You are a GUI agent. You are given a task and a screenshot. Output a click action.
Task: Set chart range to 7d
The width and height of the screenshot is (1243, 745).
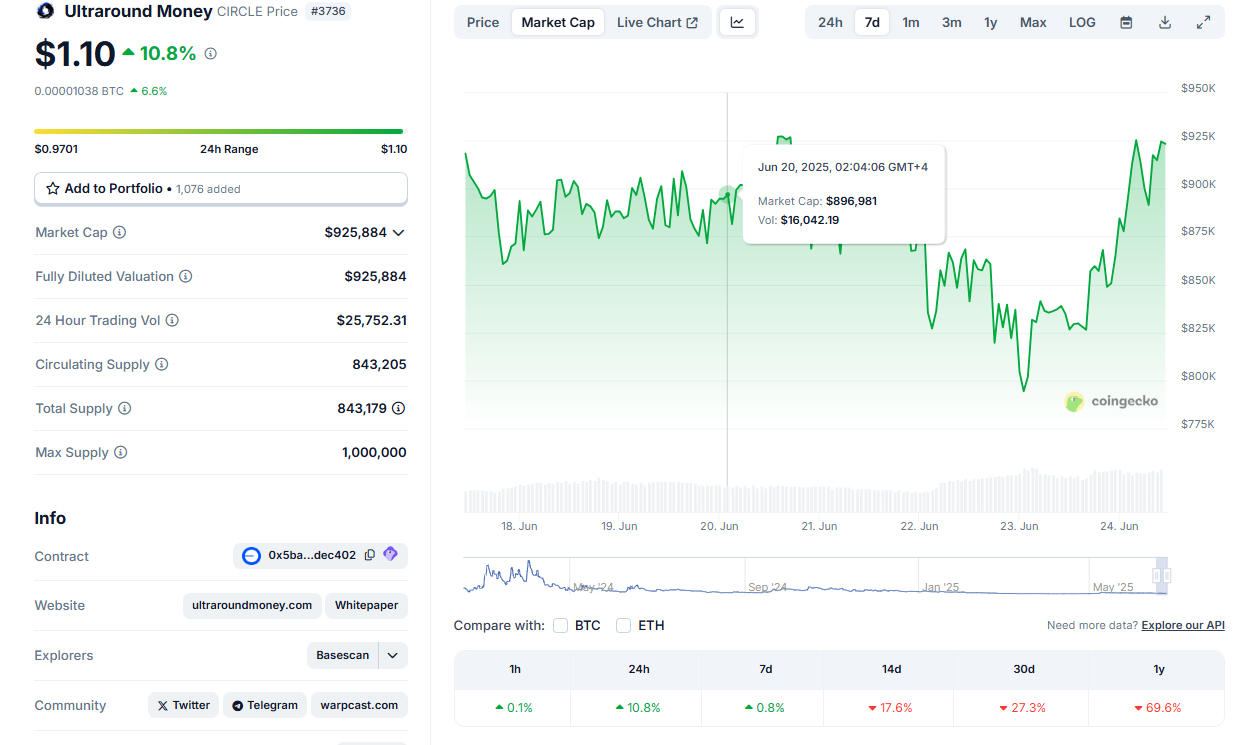point(872,22)
